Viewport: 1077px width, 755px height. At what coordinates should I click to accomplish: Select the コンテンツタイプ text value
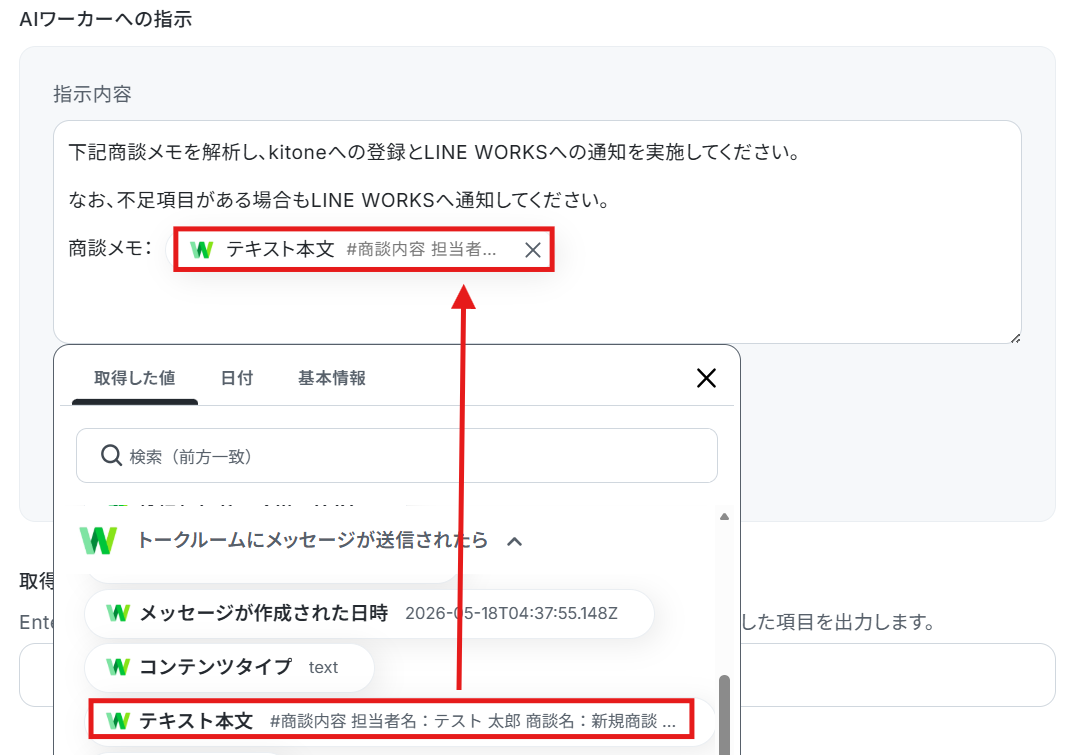[229, 668]
